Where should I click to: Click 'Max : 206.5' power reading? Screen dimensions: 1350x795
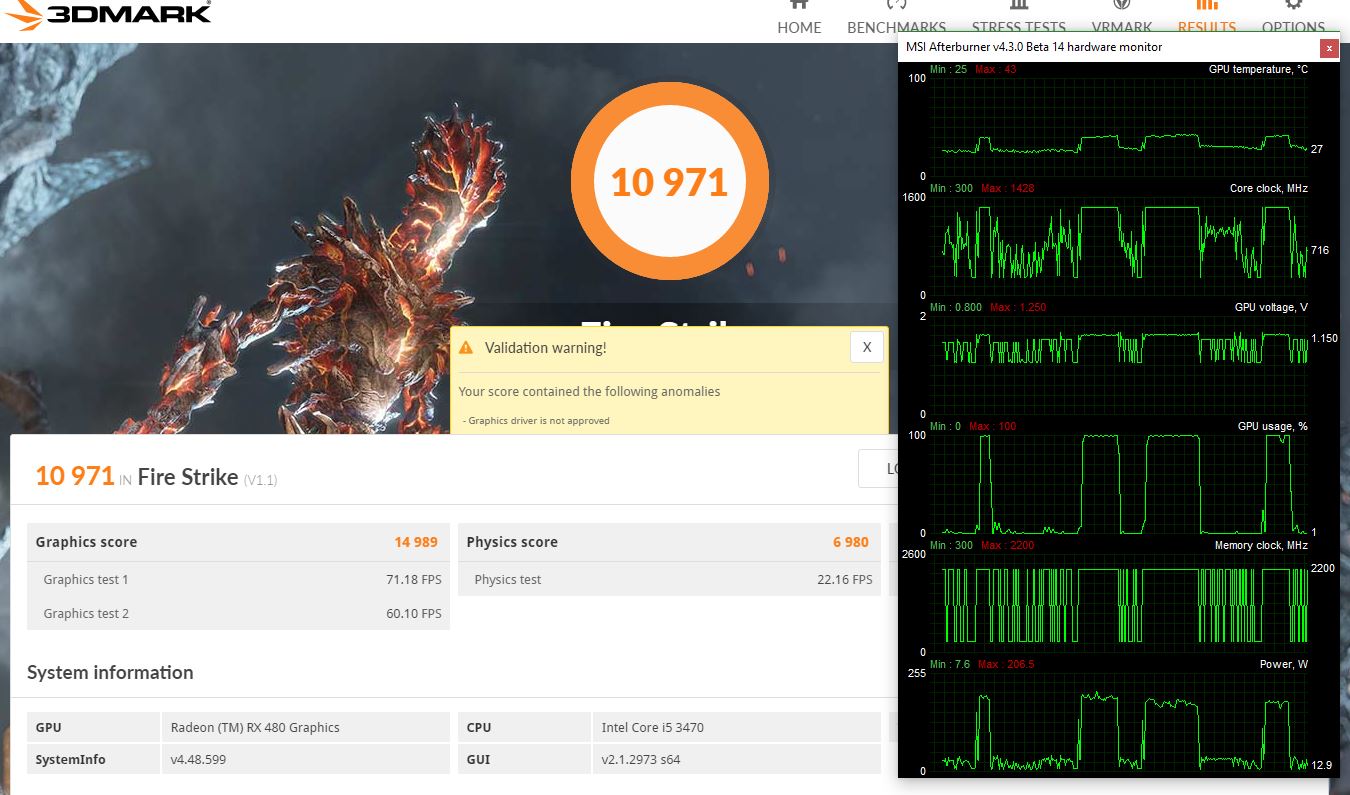tap(1006, 664)
